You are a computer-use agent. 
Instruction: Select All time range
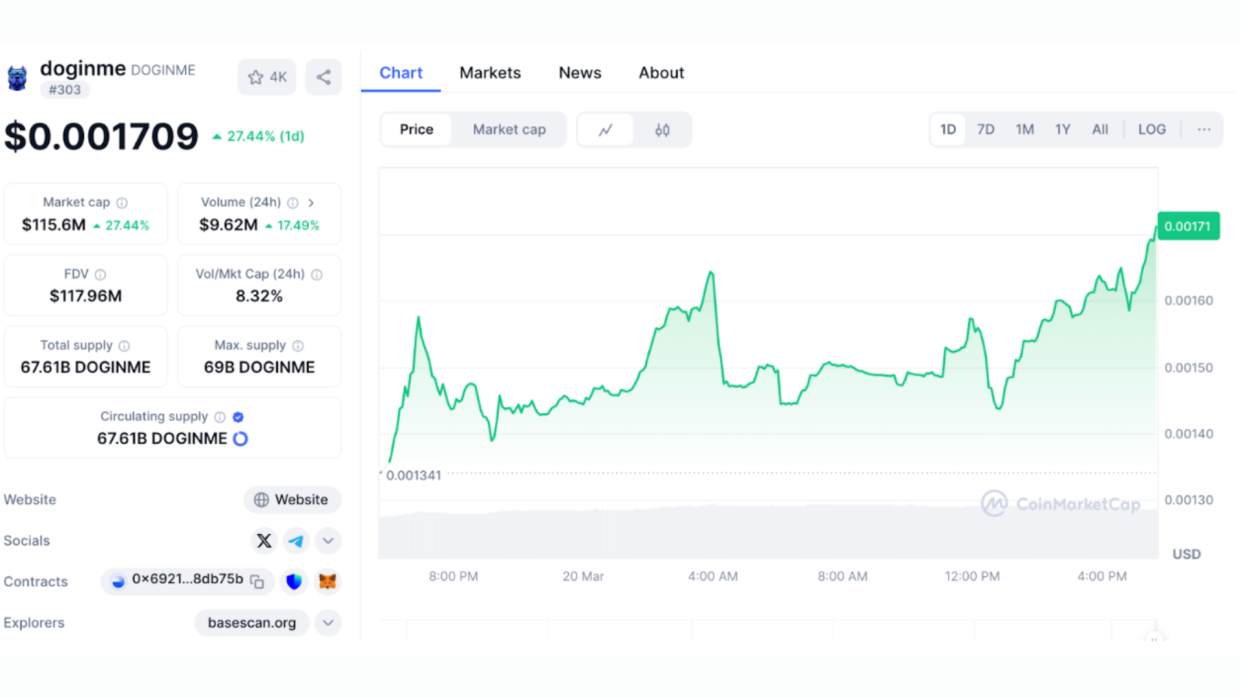pos(1100,130)
